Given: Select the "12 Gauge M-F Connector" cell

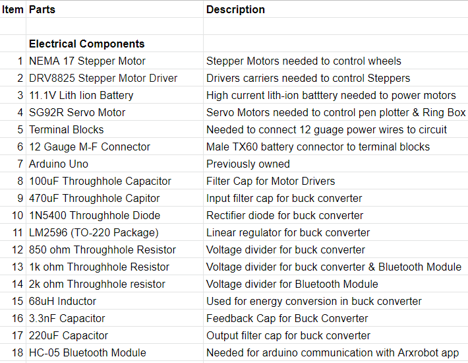Looking at the screenshot, I should tap(115, 147).
